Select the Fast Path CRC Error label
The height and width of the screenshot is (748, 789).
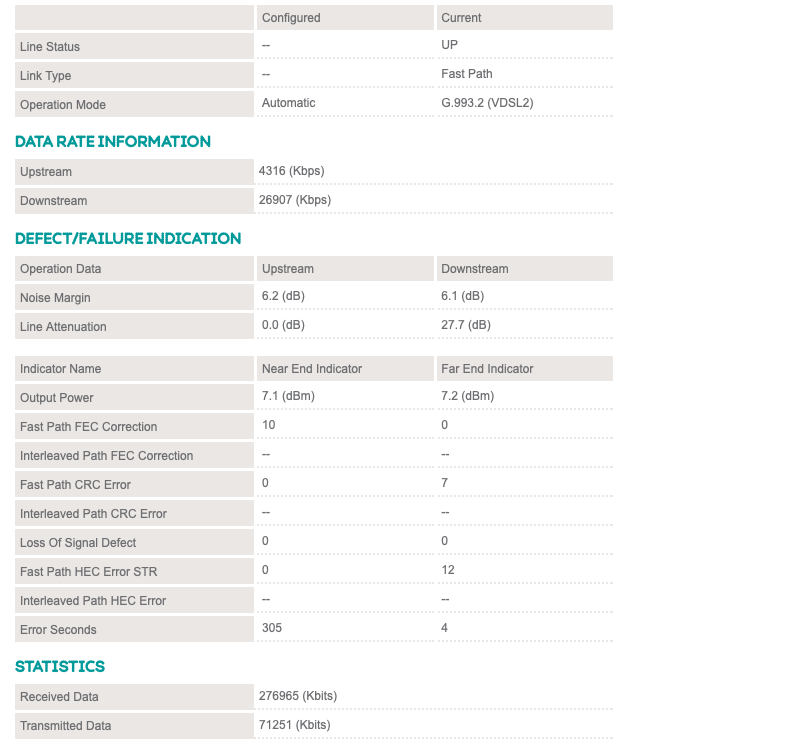tap(75, 485)
